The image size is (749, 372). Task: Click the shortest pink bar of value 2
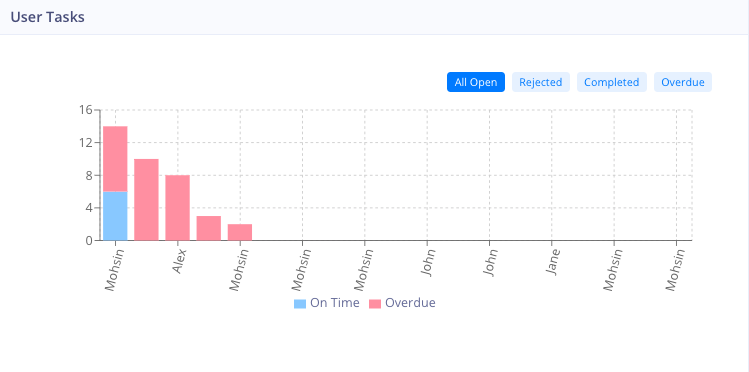240,232
